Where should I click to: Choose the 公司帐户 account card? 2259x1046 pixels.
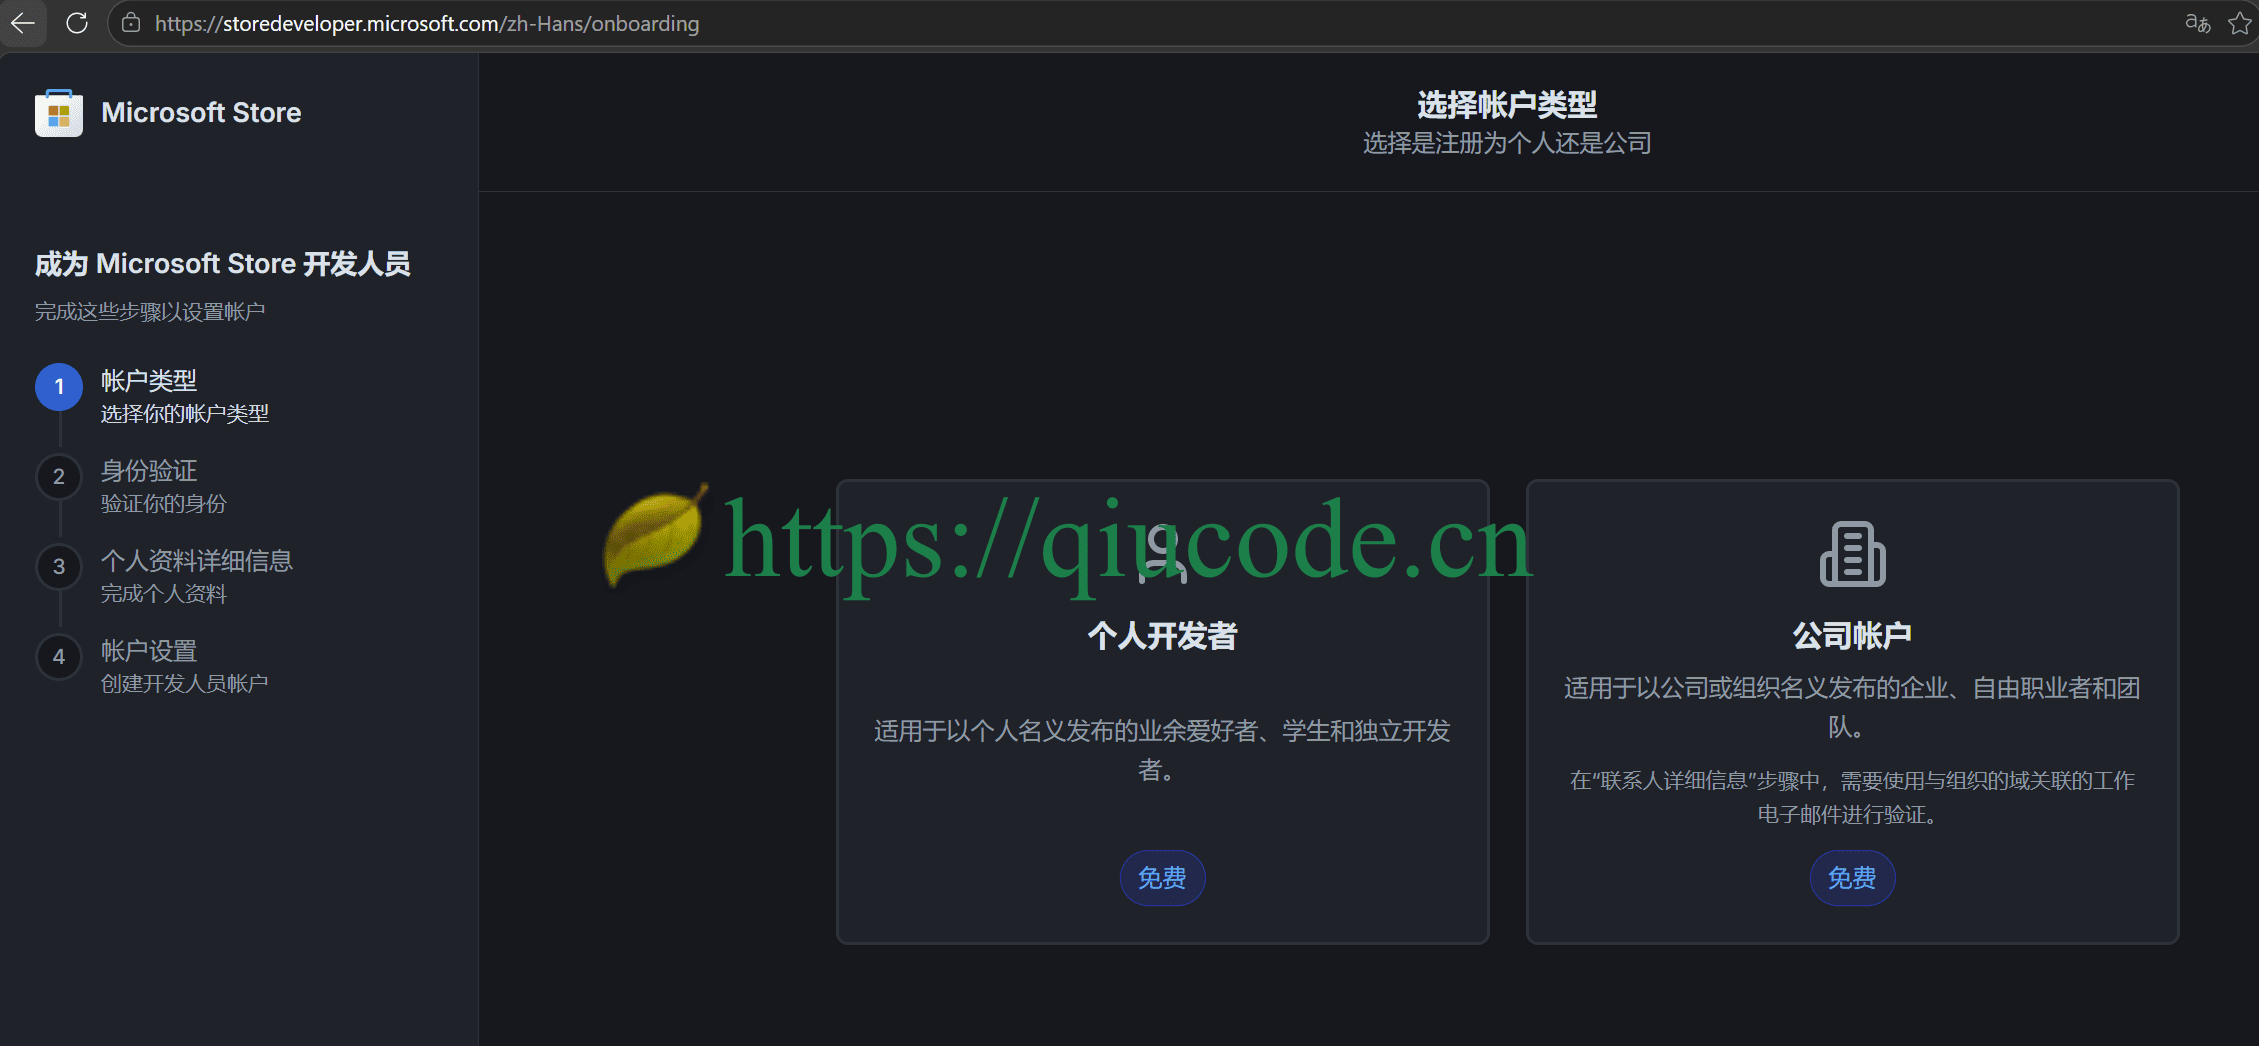[1852, 711]
